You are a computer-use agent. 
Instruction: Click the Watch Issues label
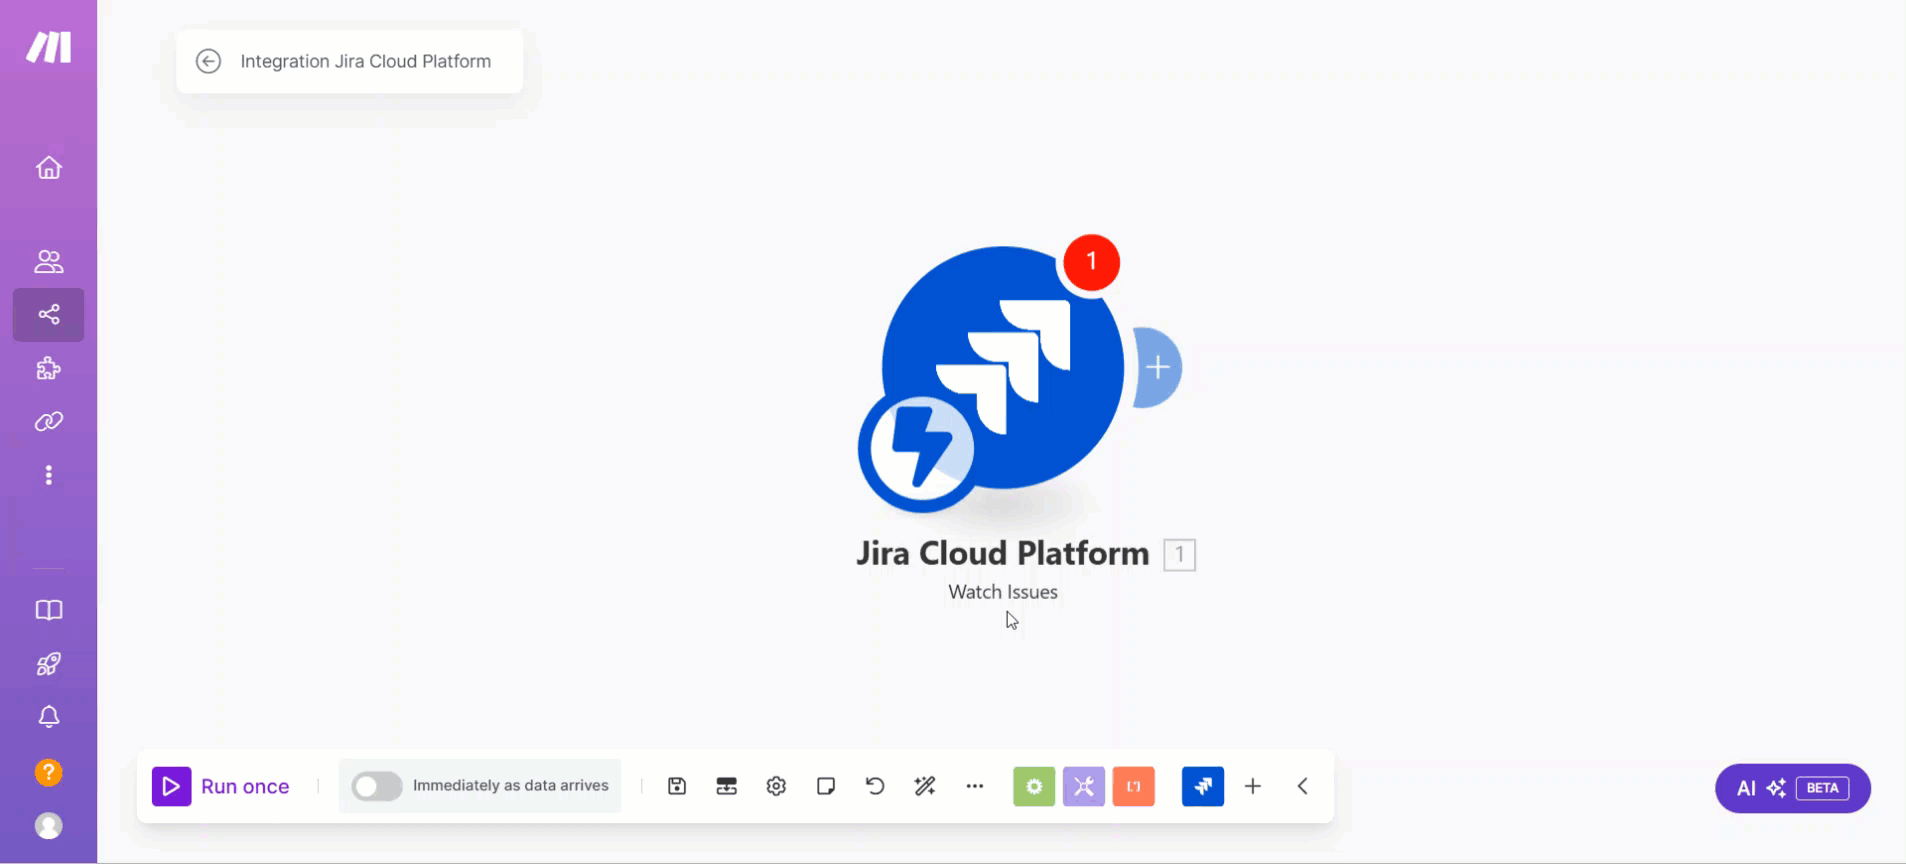pyautogui.click(x=1003, y=592)
